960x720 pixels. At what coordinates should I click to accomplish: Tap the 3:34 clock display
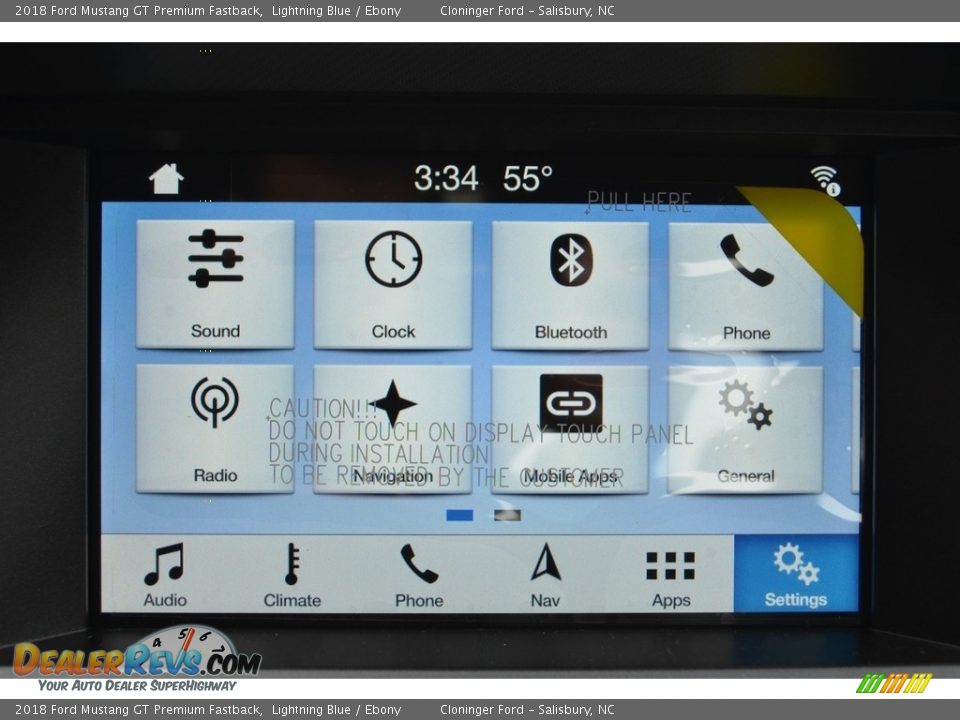(446, 179)
